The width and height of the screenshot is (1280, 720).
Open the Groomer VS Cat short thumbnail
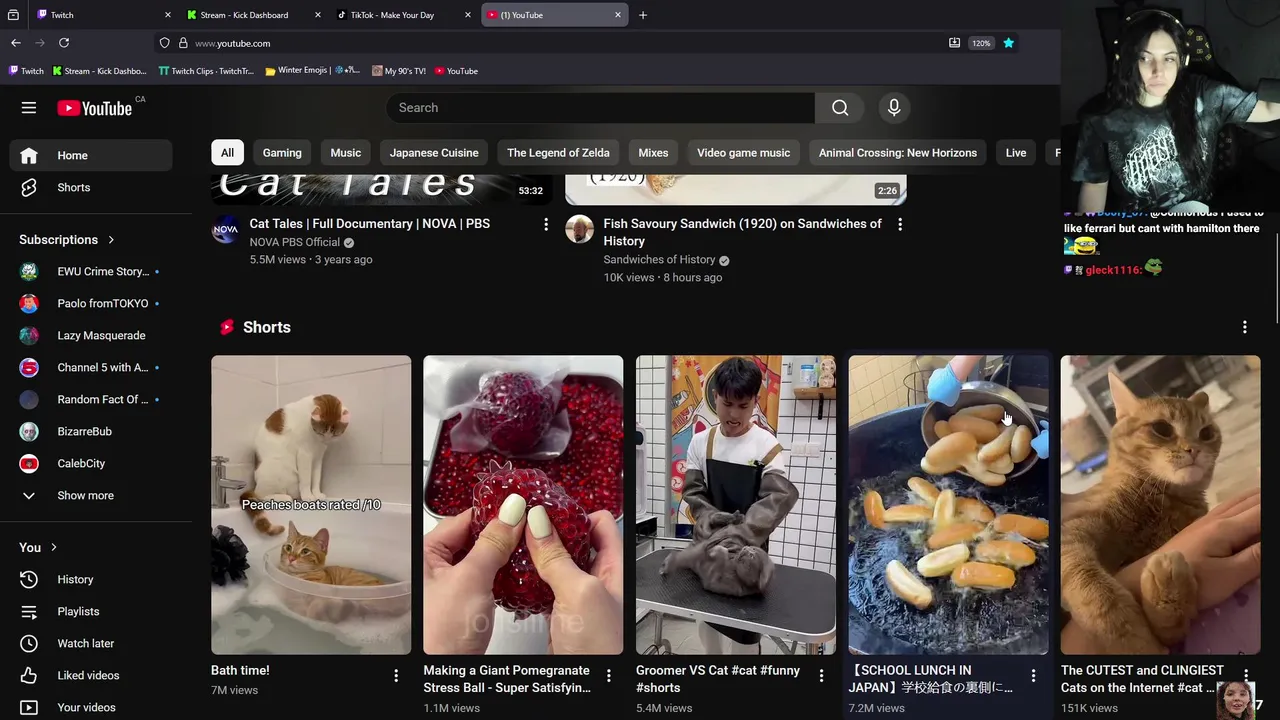(x=736, y=505)
